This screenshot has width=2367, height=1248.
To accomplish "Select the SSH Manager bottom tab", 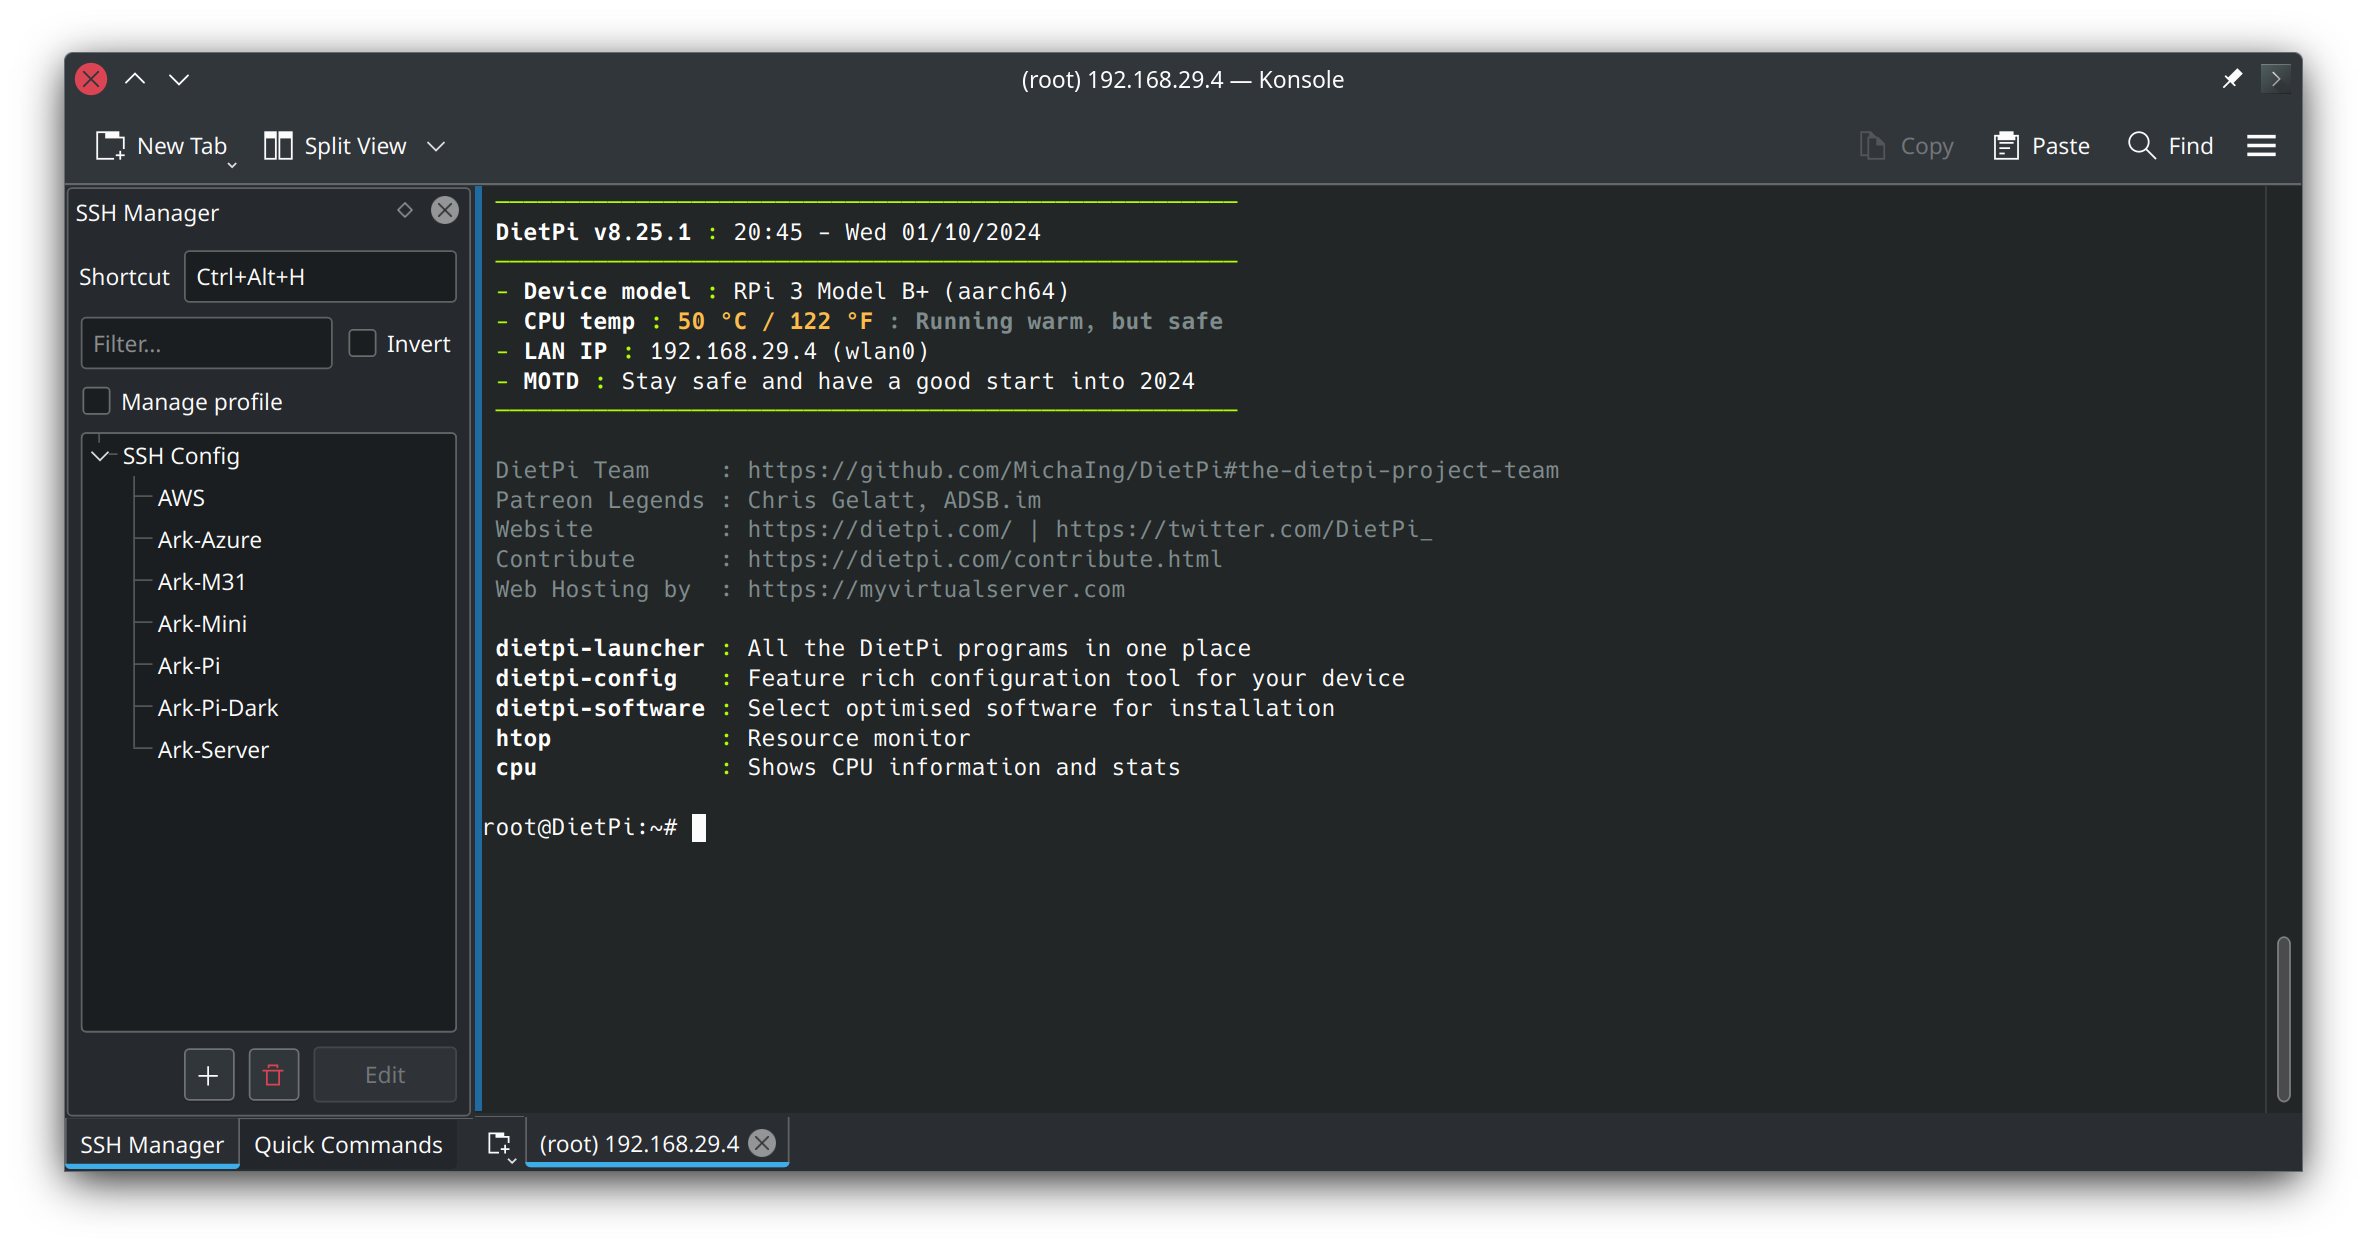I will pos(152,1144).
